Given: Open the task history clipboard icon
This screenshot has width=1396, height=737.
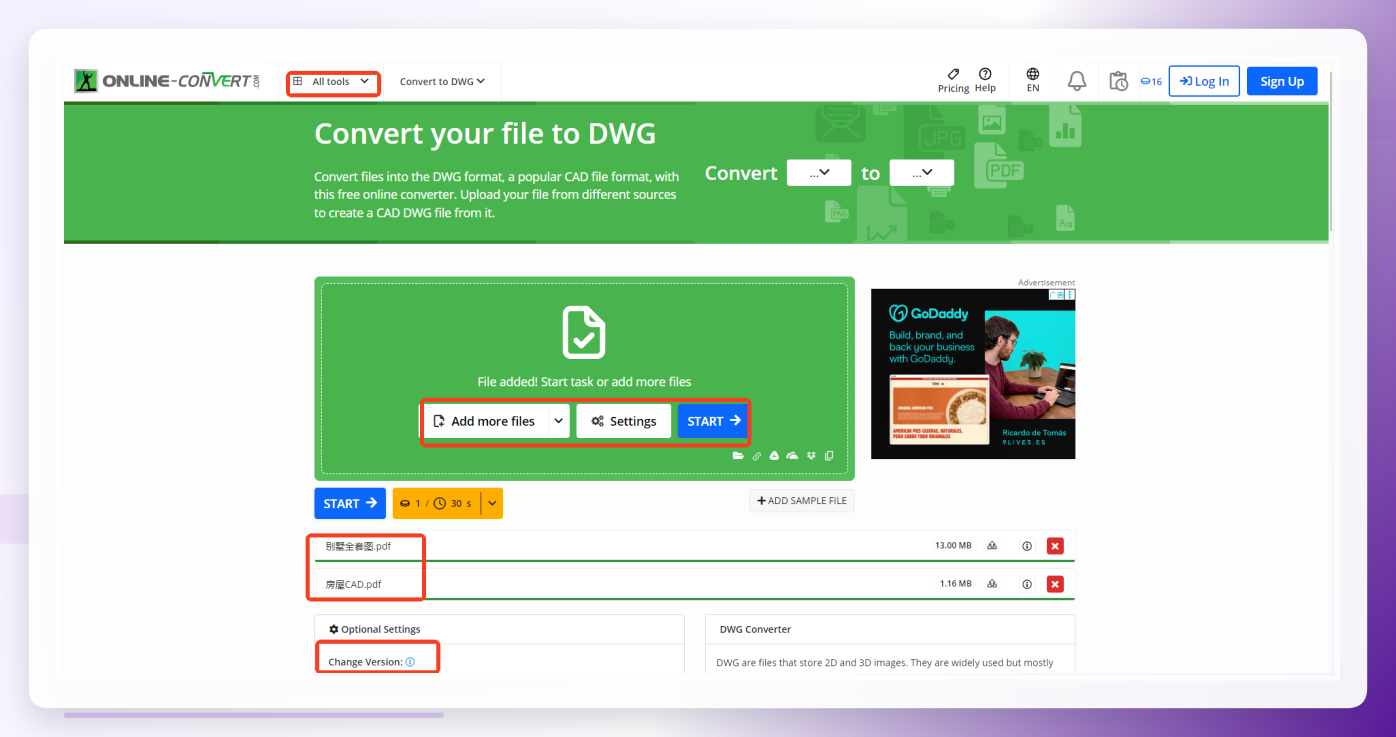Looking at the screenshot, I should [x=1119, y=81].
